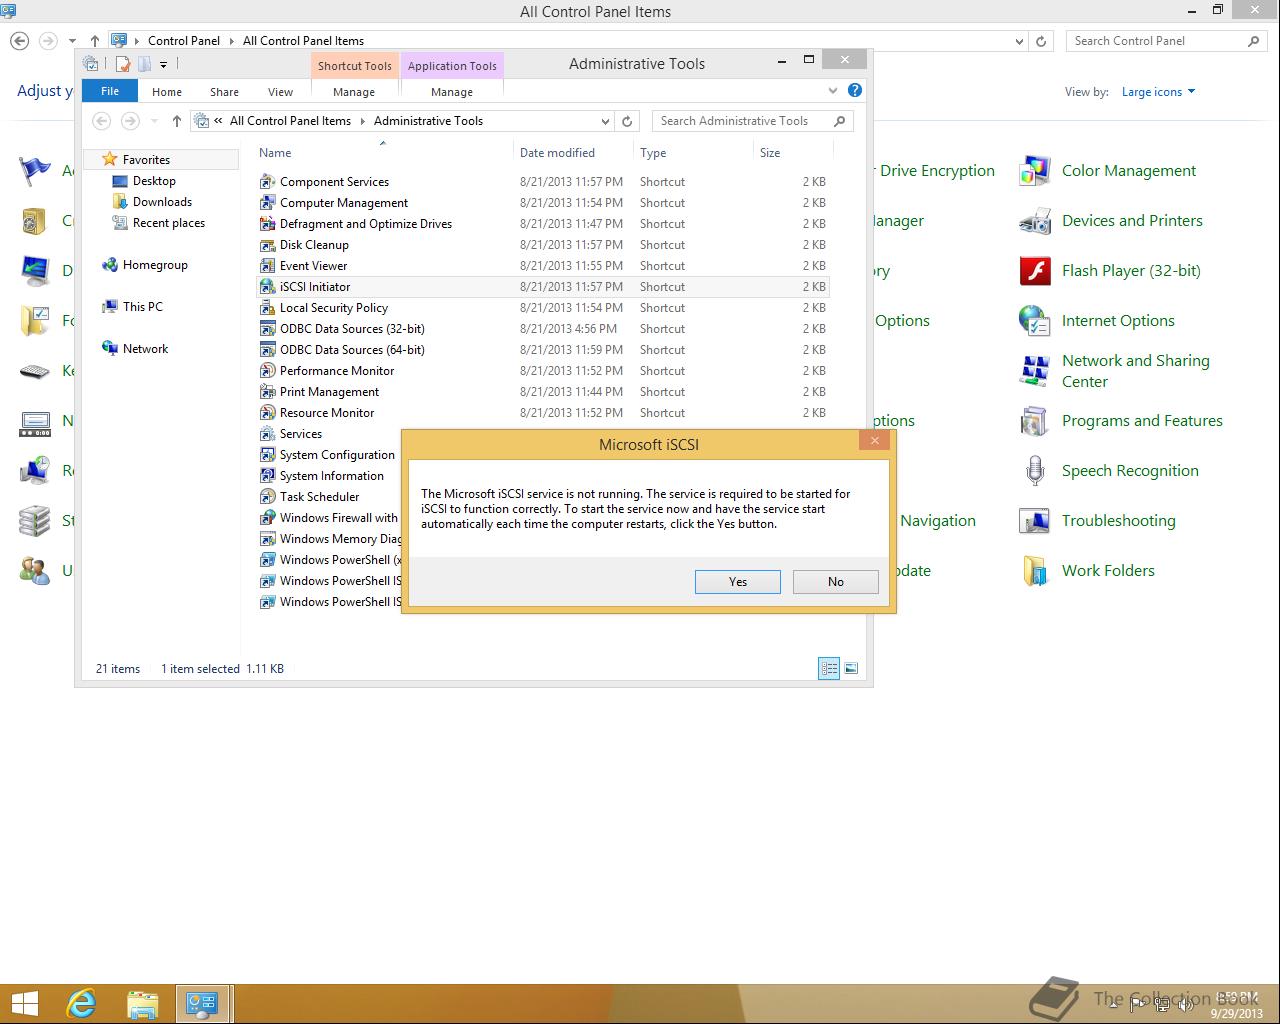Screen dimensions: 1280x1024
Task: Select the Event Viewer icon
Action: [267, 266]
